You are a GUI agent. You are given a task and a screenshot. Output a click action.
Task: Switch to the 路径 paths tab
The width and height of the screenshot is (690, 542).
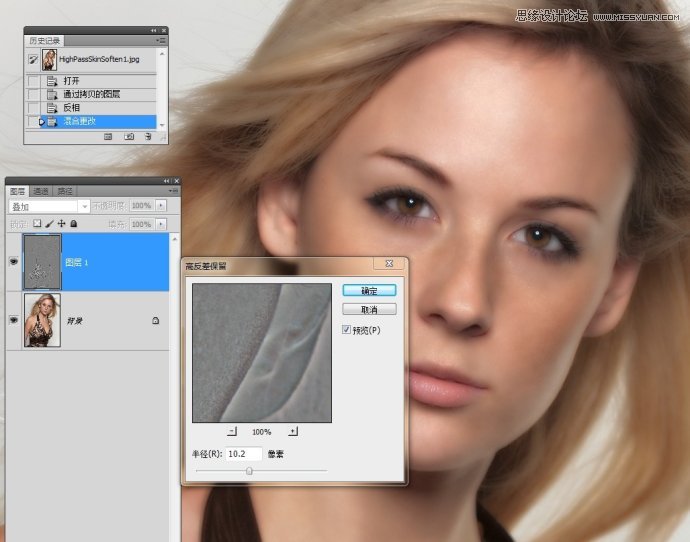click(65, 191)
